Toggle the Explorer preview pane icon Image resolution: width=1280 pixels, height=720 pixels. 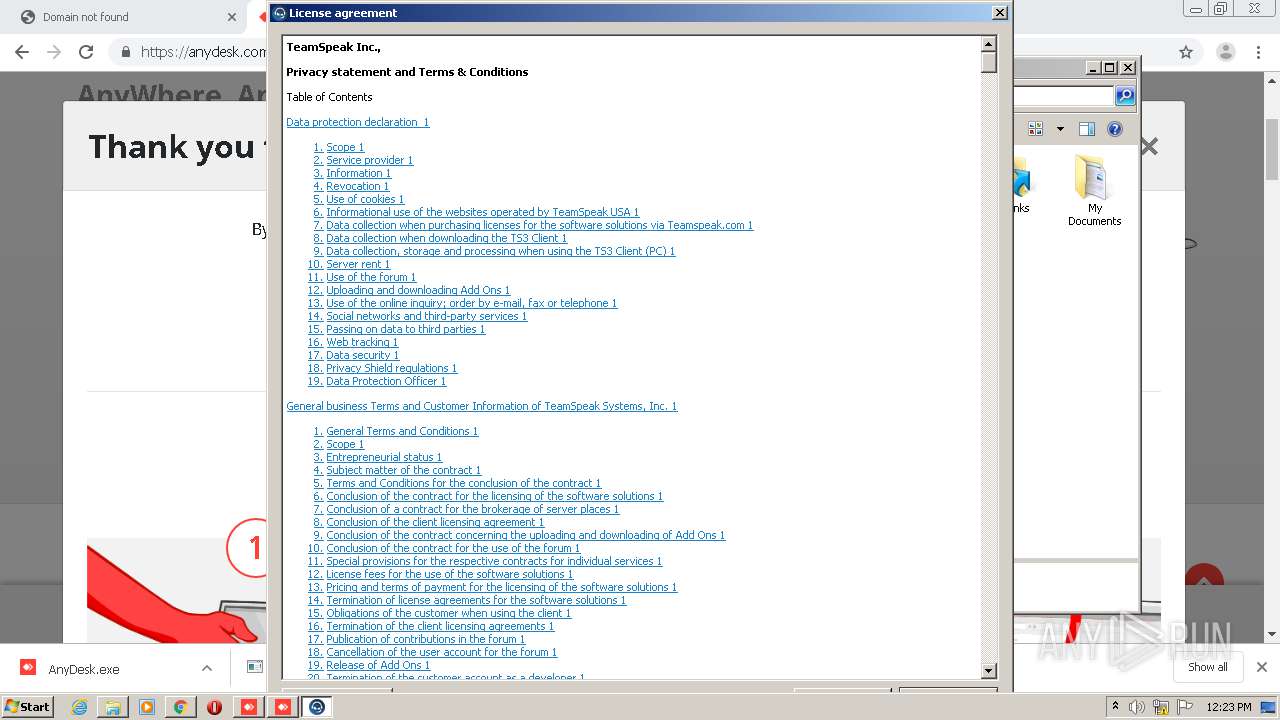[1087, 129]
